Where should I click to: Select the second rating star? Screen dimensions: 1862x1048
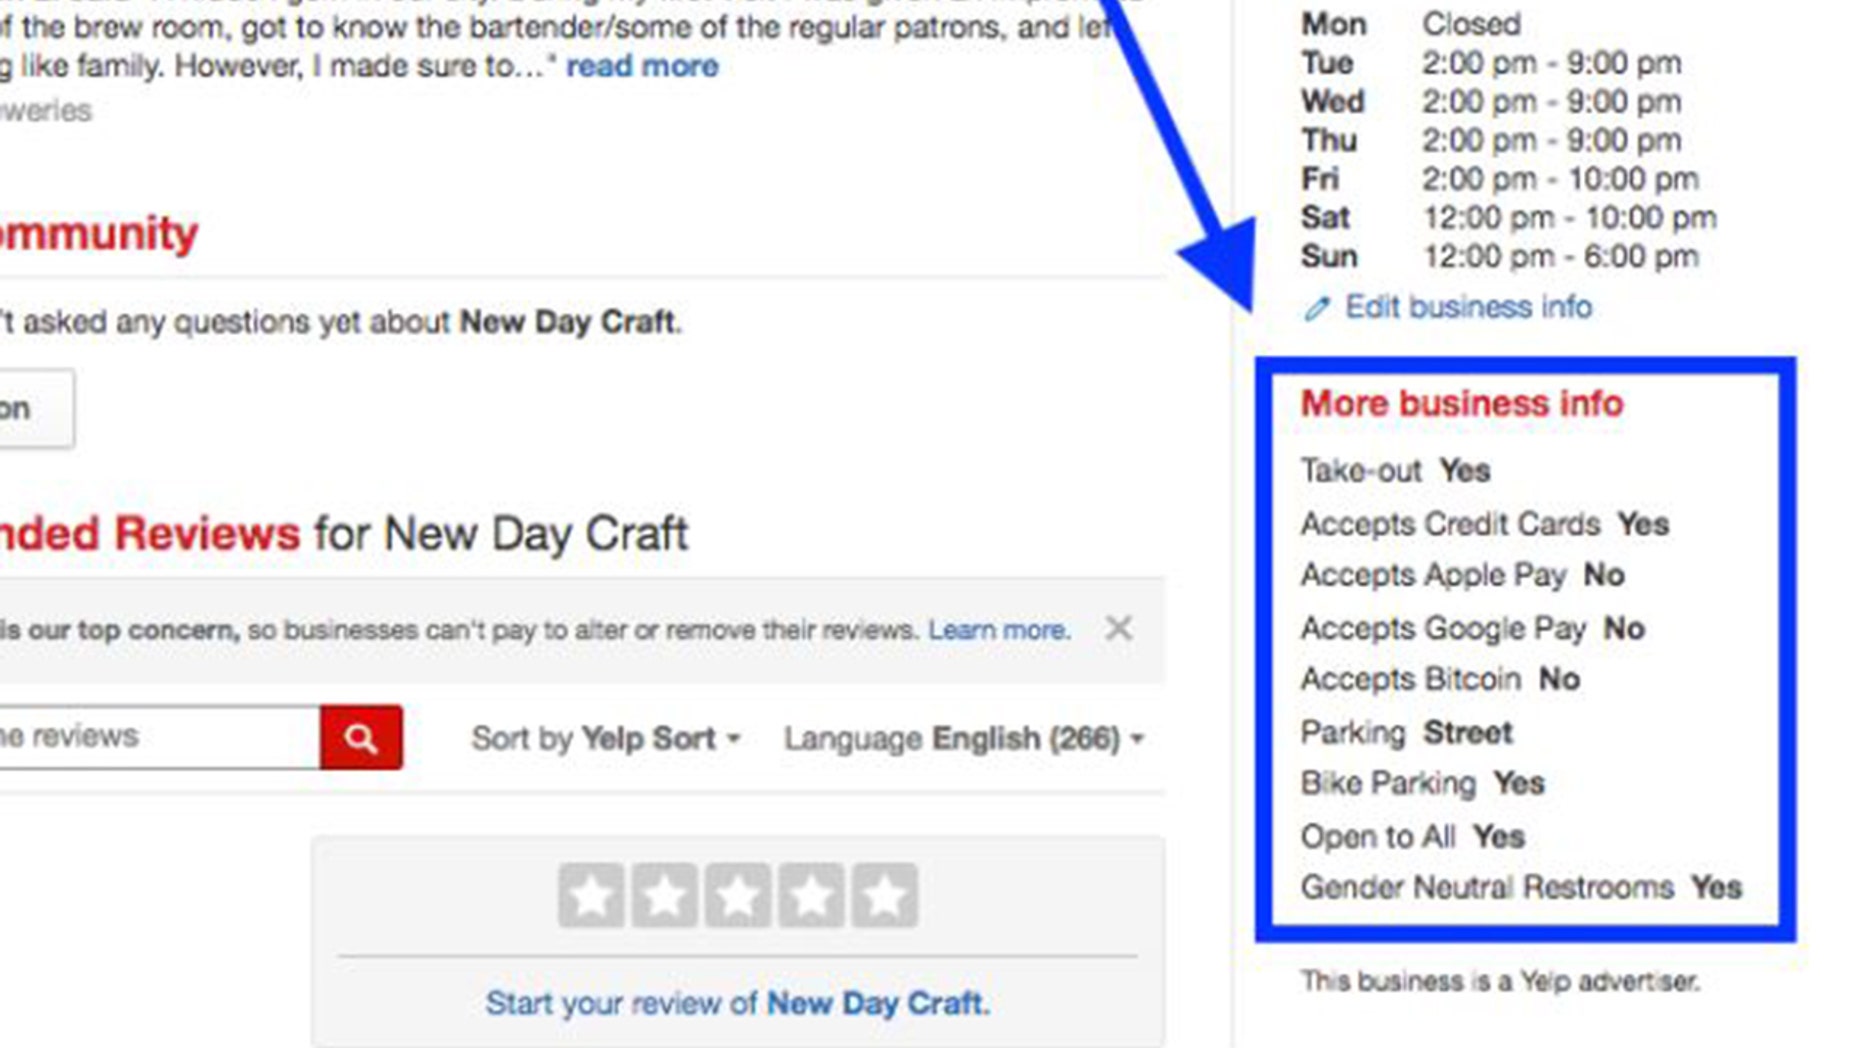[664, 895]
